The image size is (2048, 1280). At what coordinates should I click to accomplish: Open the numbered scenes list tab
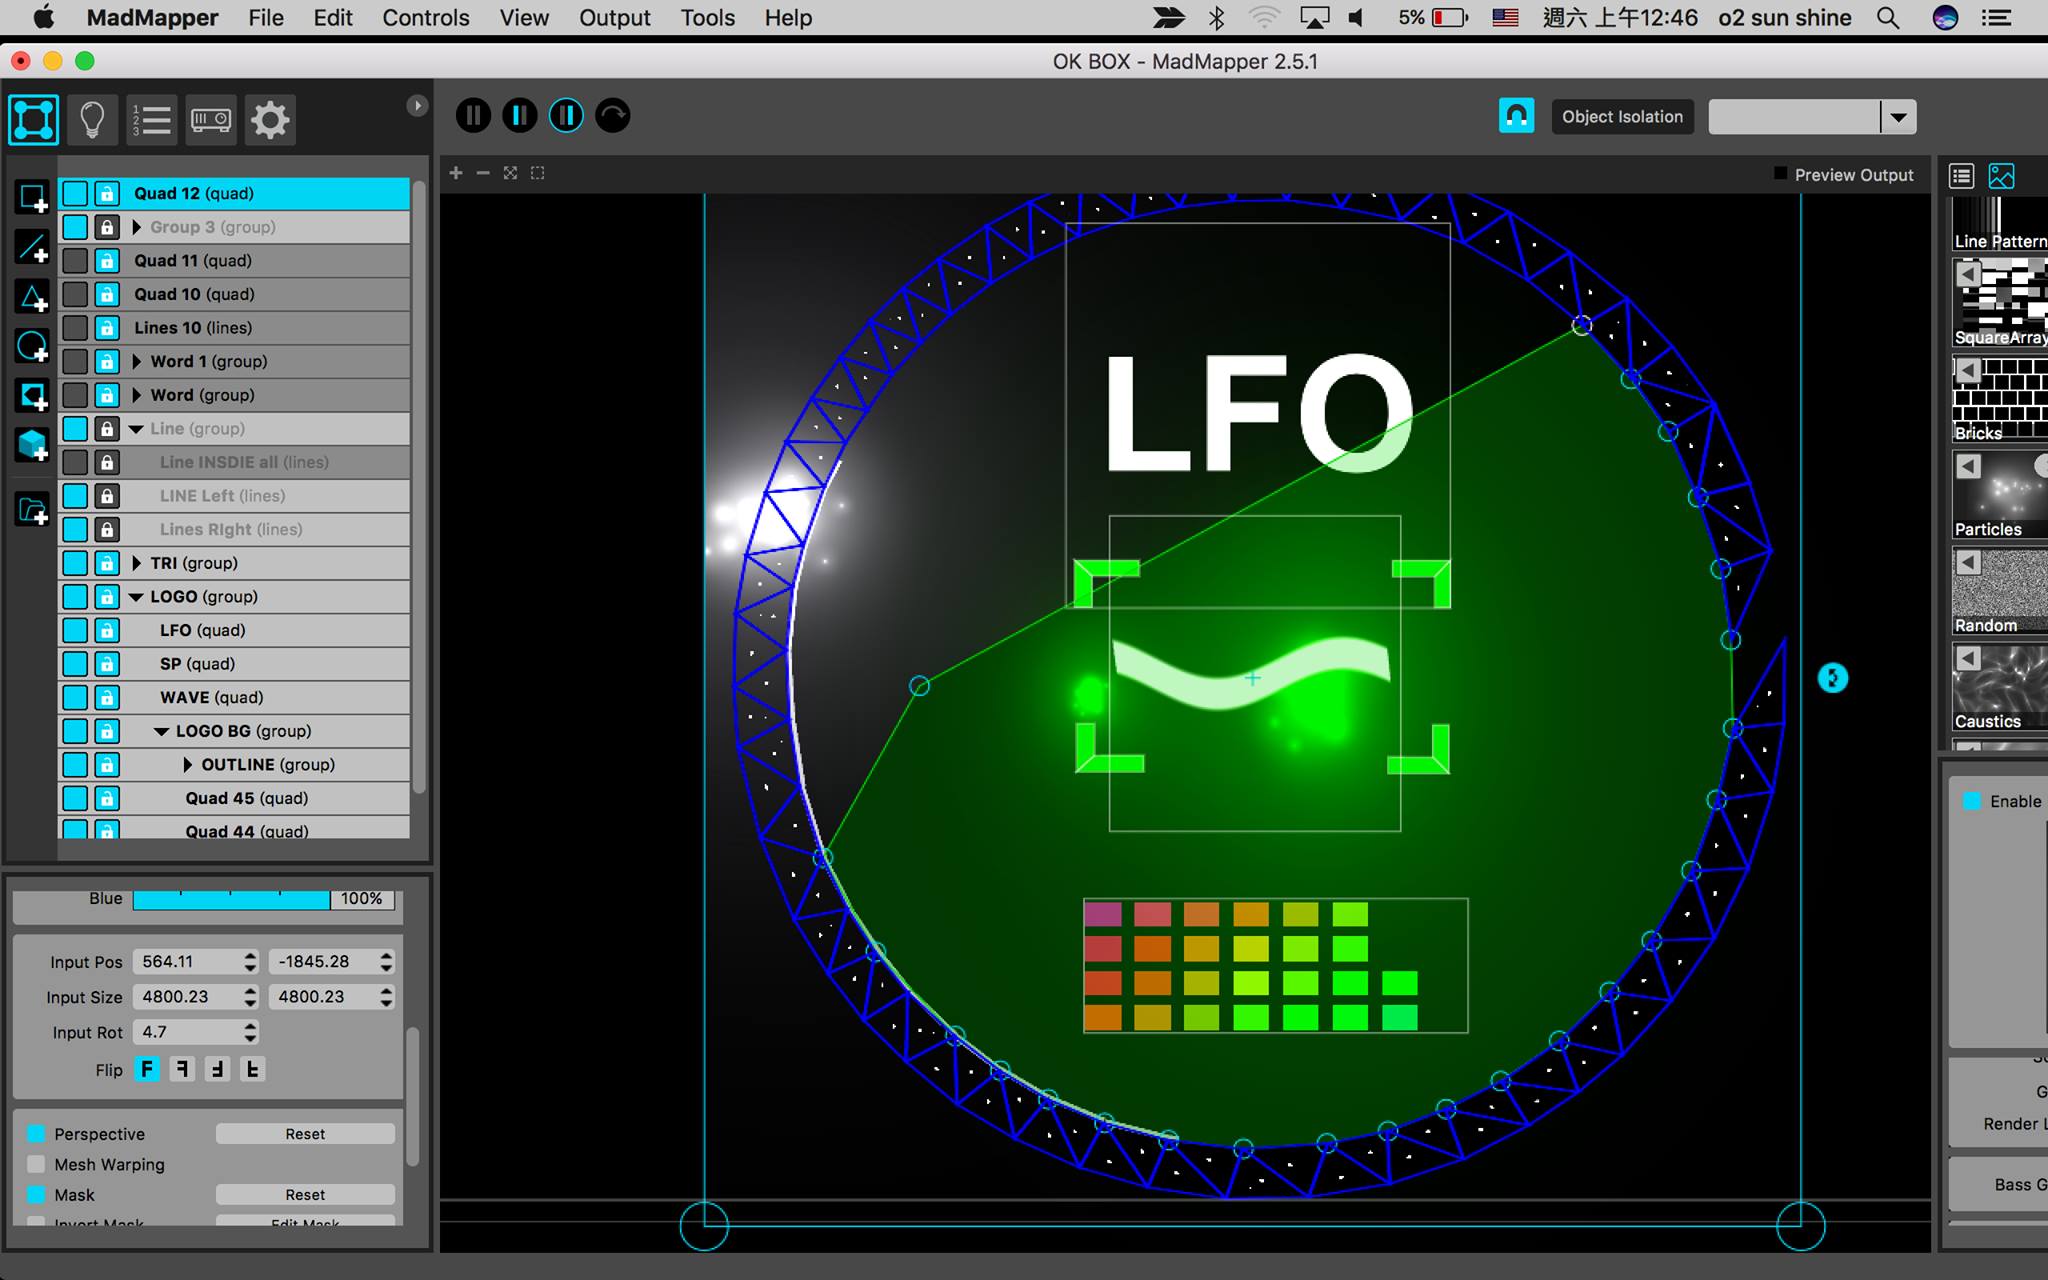[x=152, y=120]
